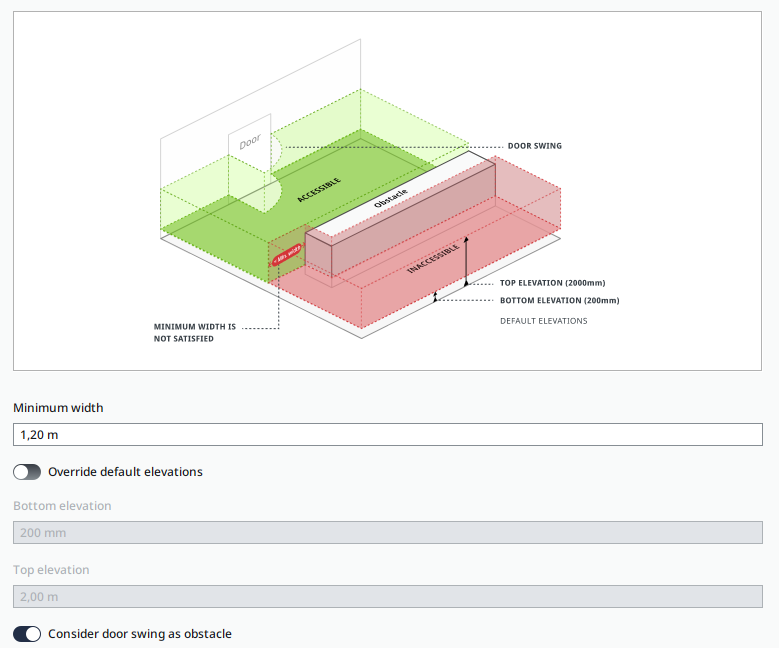Click the DOOR SWING annotation text
The width and height of the screenshot is (780, 648).
[534, 146]
